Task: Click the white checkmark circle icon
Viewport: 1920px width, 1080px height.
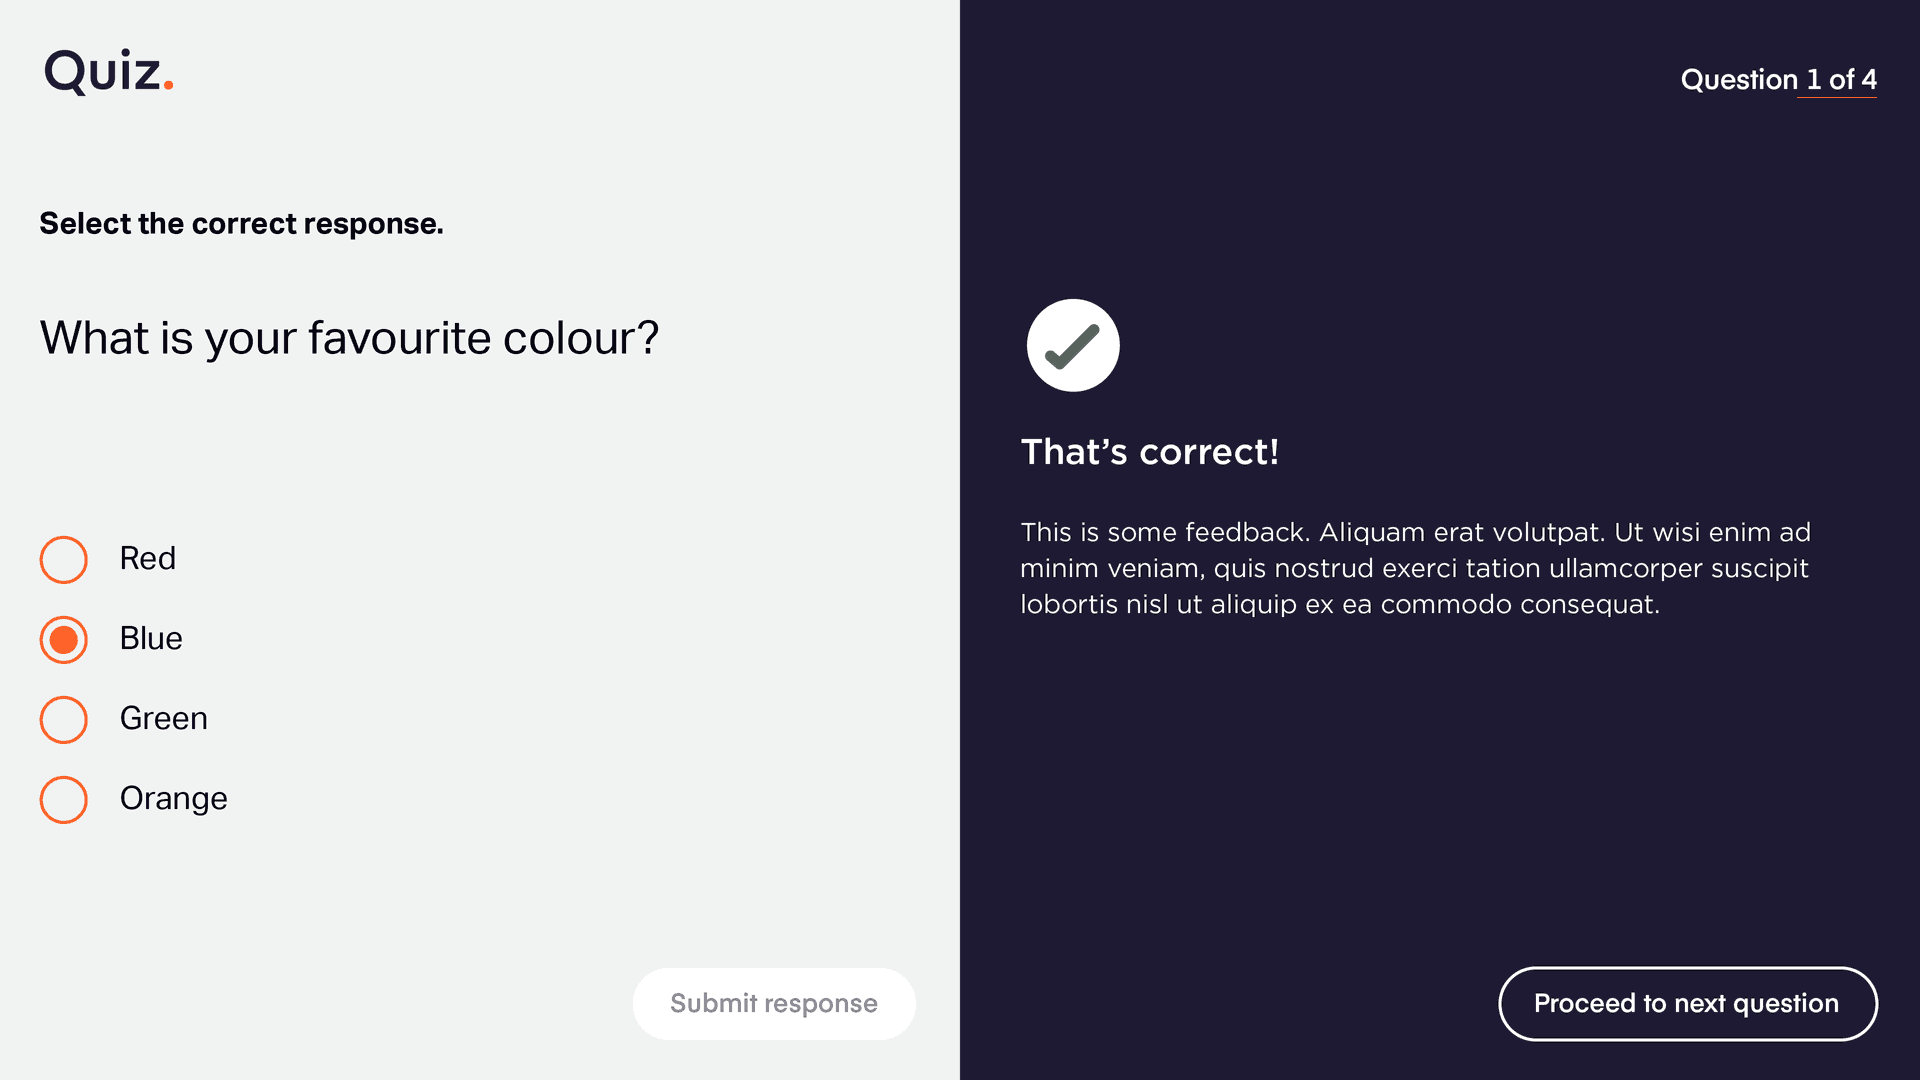Action: (x=1073, y=345)
